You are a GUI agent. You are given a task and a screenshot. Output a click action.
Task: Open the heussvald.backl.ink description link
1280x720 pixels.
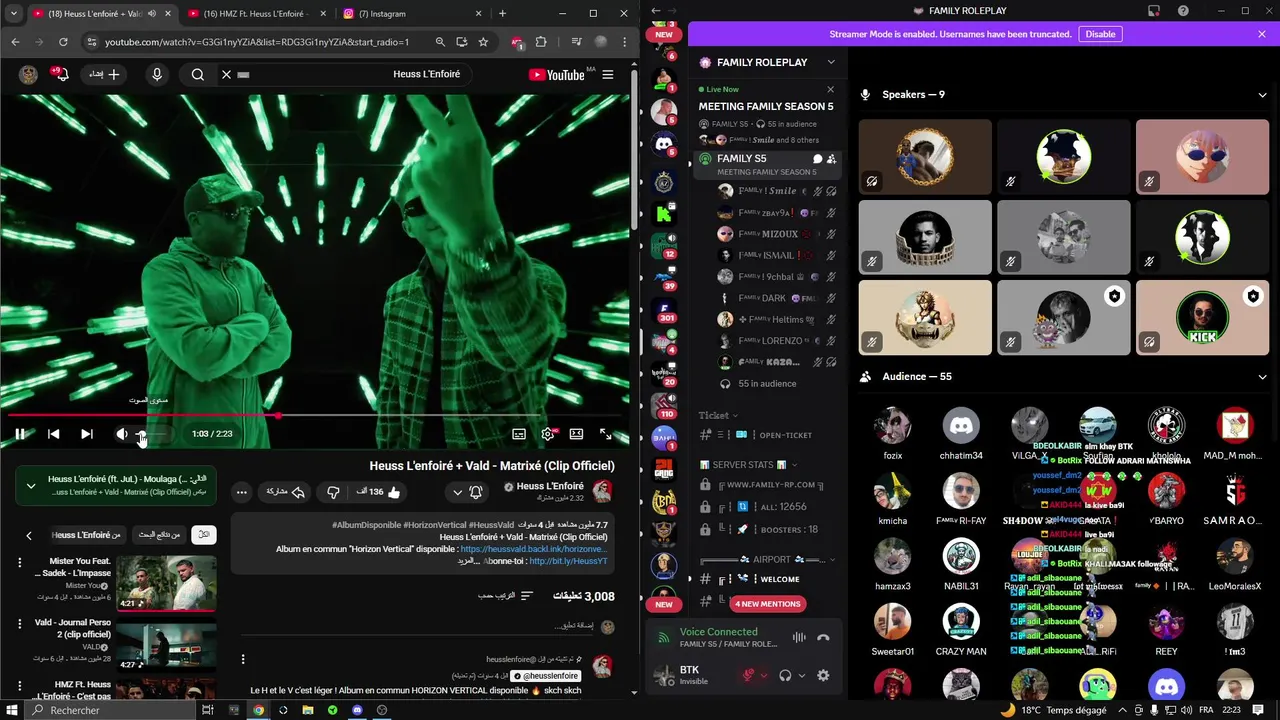click(533, 549)
